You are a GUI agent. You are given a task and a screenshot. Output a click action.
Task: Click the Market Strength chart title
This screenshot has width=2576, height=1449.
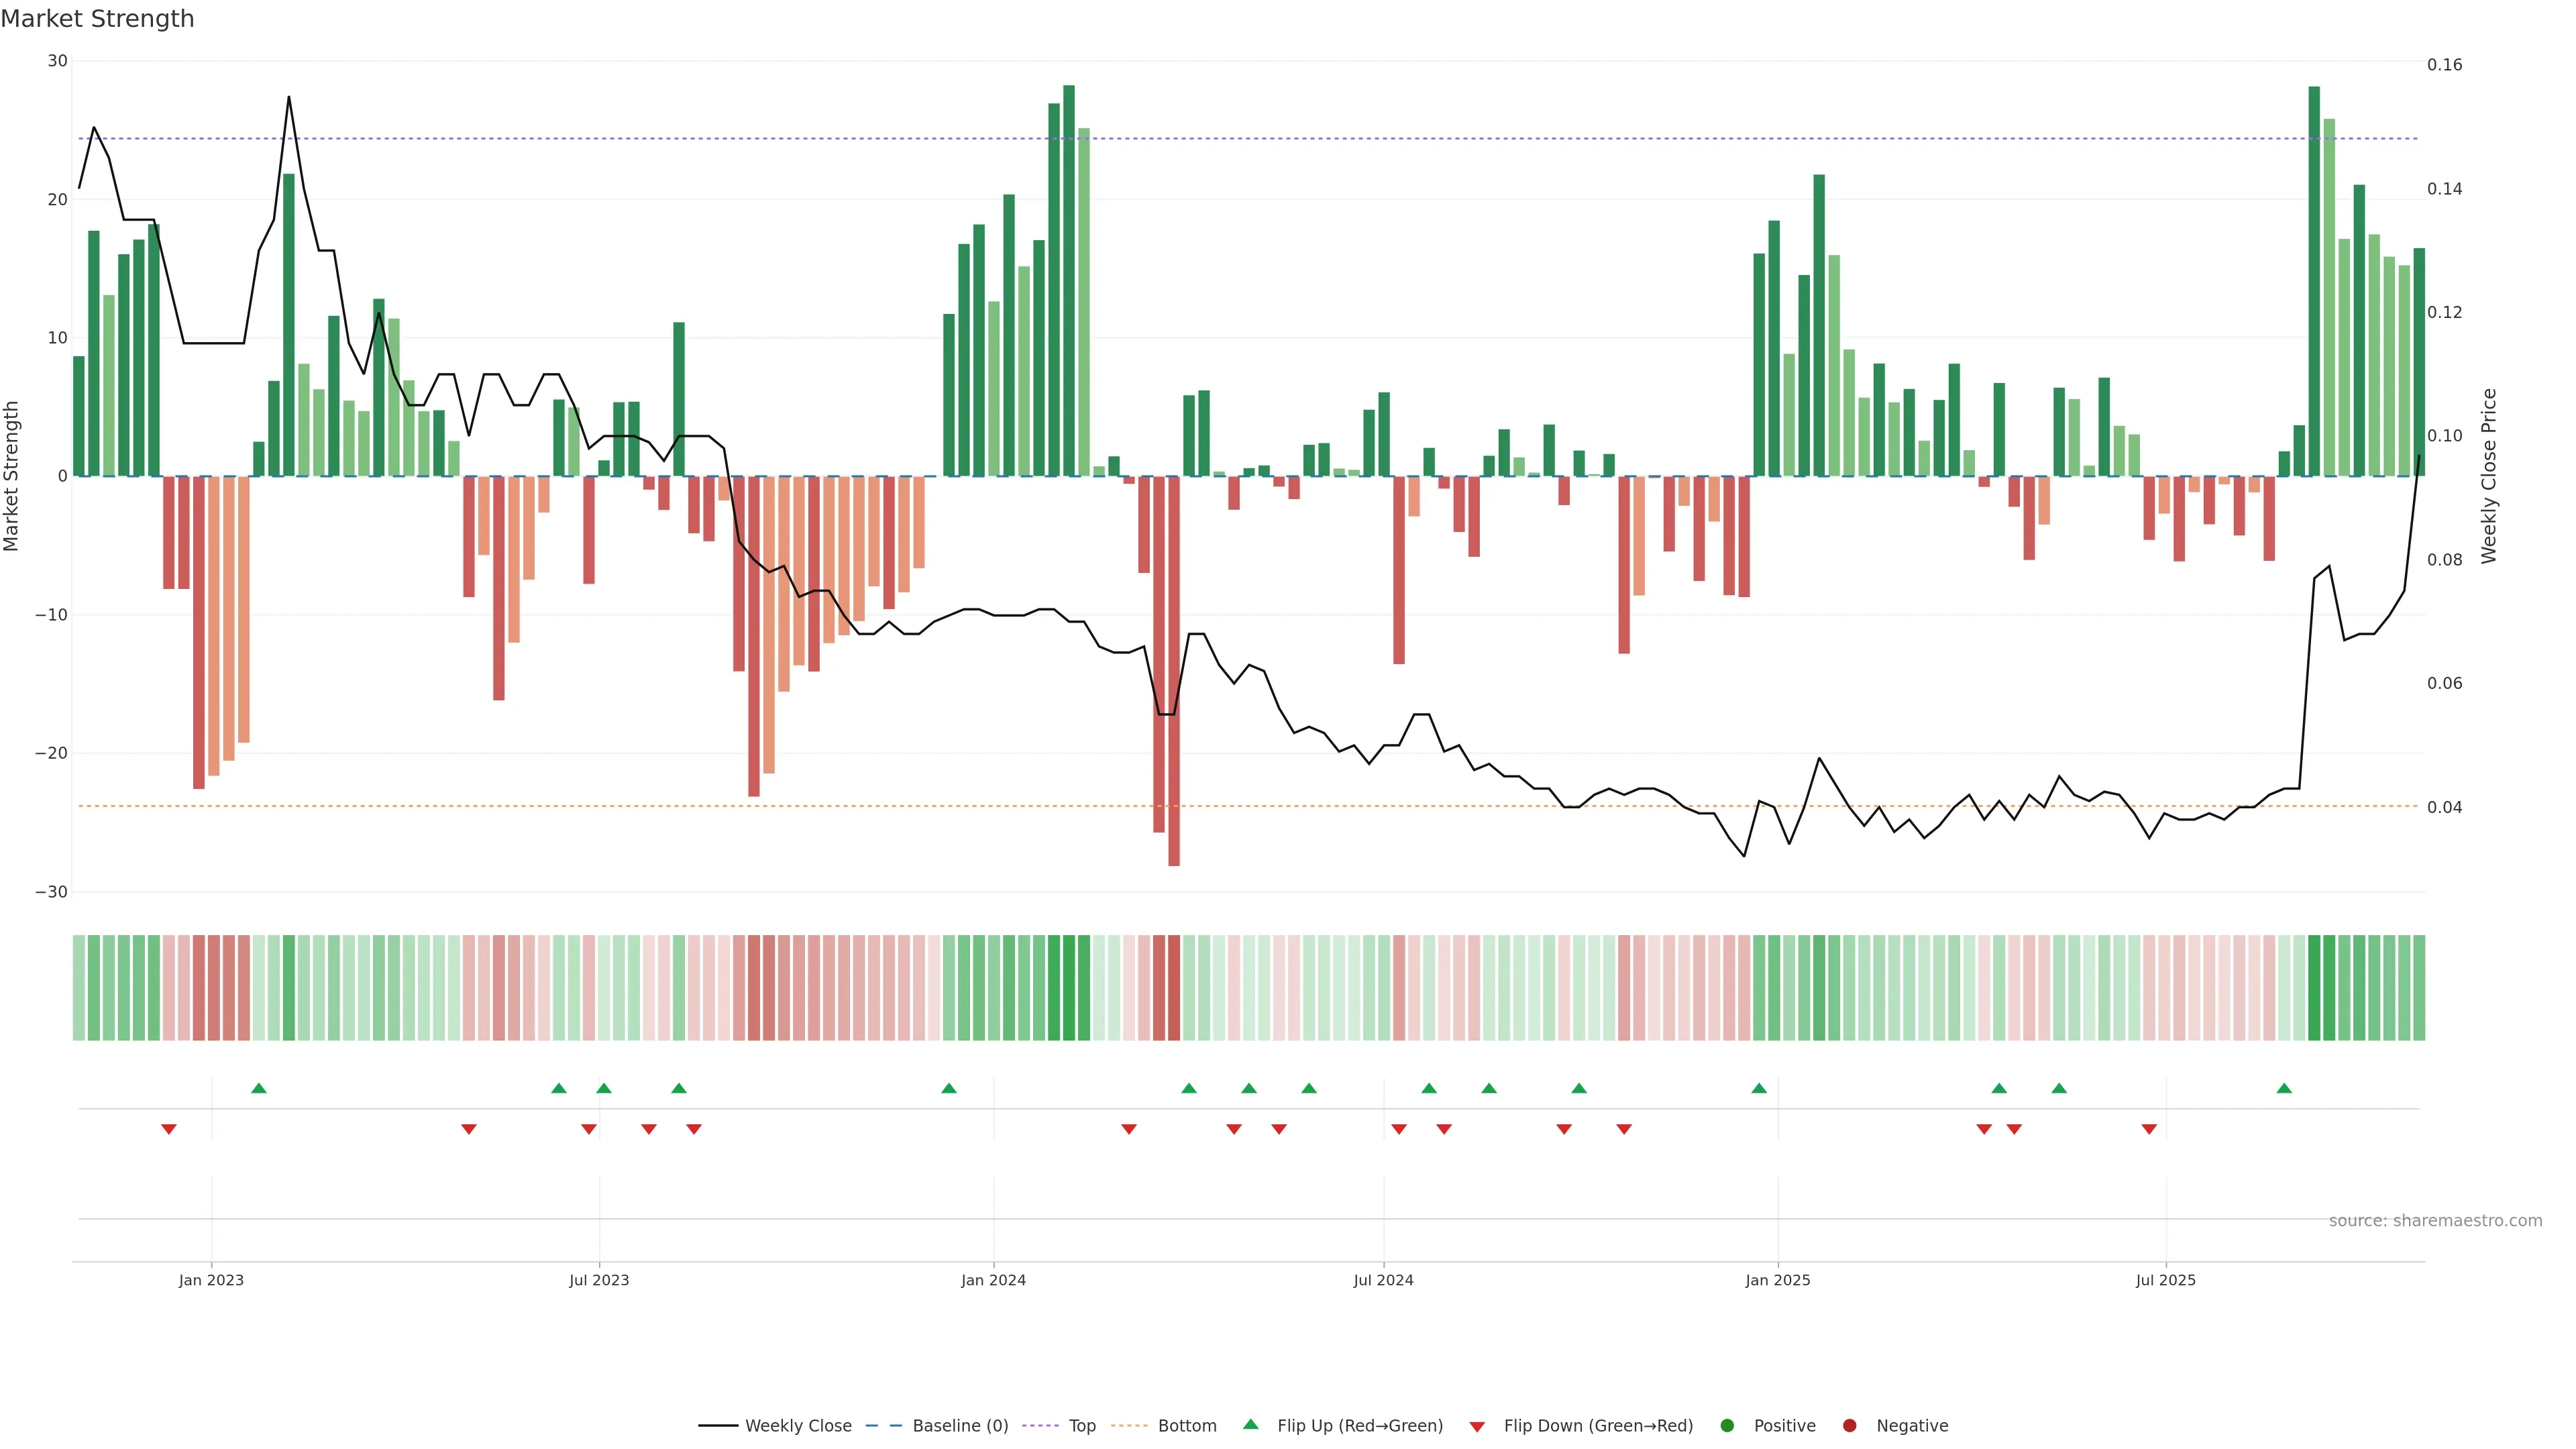click(x=97, y=19)
